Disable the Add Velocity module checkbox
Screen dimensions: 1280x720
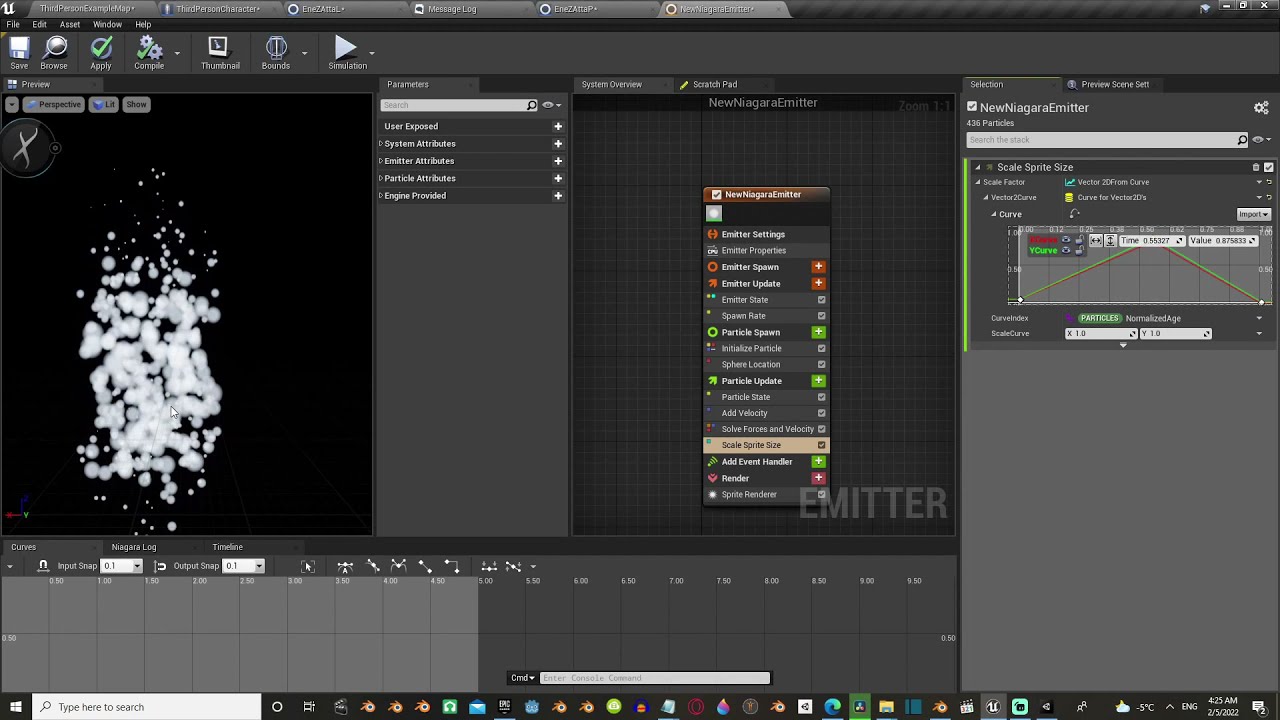click(x=822, y=413)
